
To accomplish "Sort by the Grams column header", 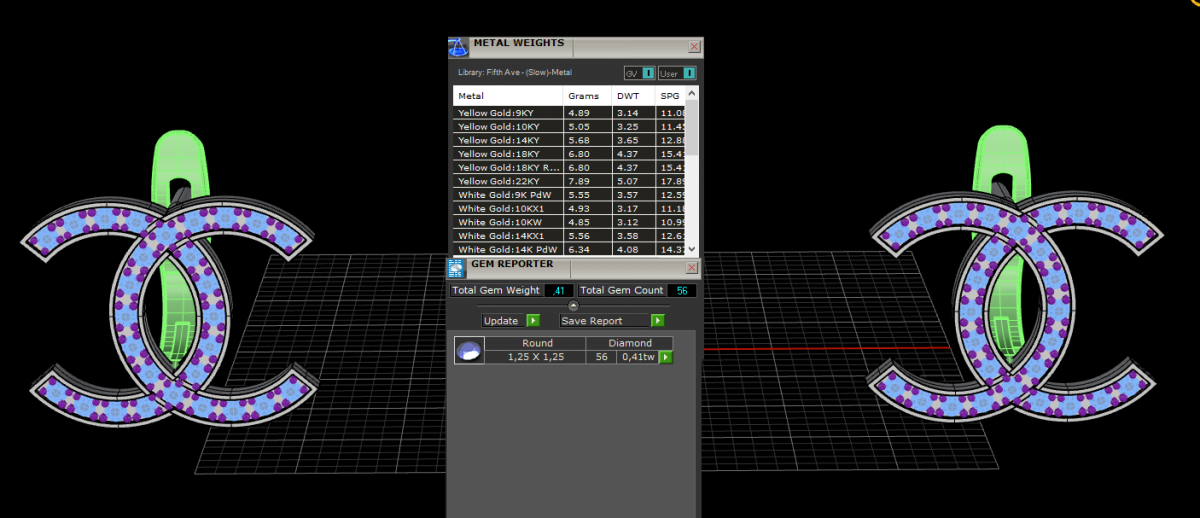I will (586, 96).
